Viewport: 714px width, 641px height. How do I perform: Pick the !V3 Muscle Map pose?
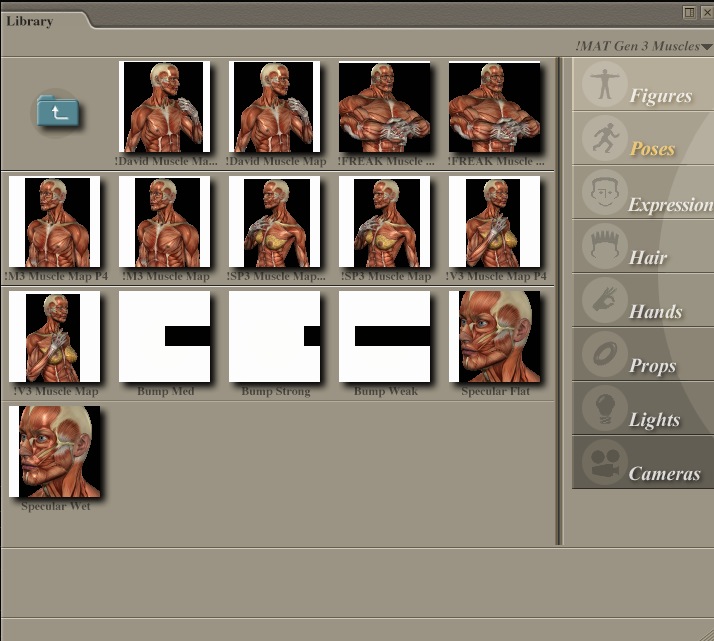pos(54,337)
